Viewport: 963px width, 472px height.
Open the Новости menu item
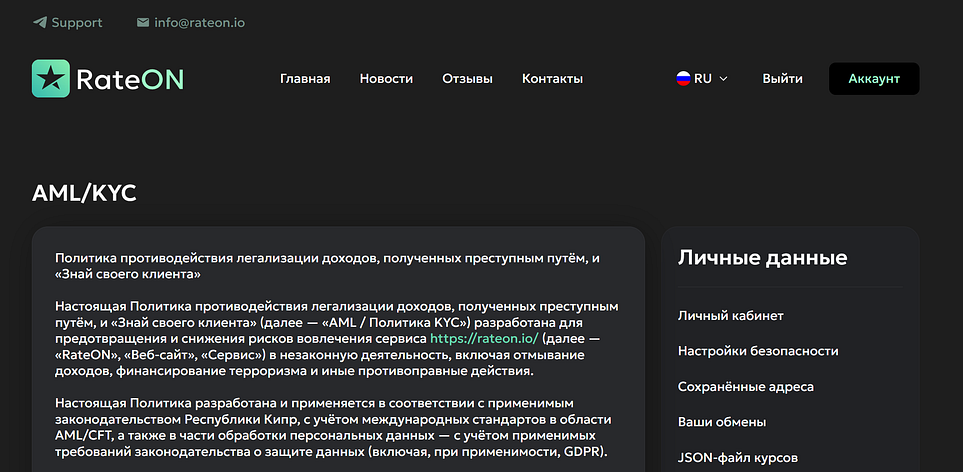(386, 78)
